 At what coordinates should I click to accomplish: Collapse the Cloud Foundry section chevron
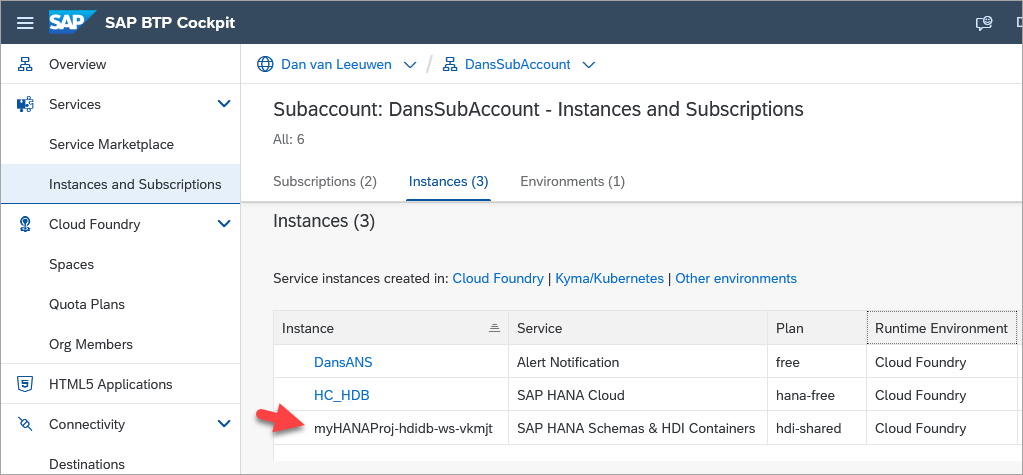pyautogui.click(x=224, y=224)
